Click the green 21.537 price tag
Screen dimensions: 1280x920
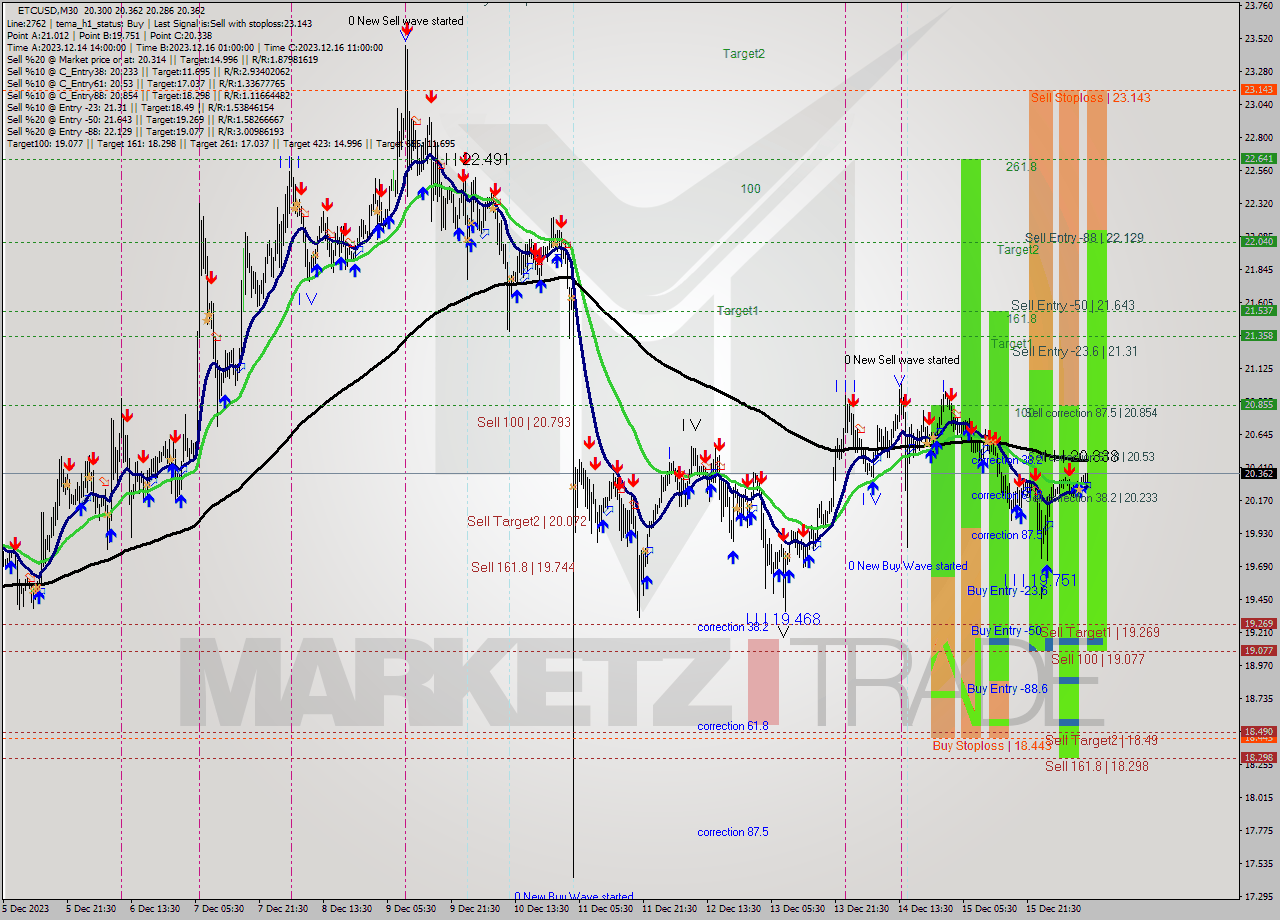tap(1259, 310)
